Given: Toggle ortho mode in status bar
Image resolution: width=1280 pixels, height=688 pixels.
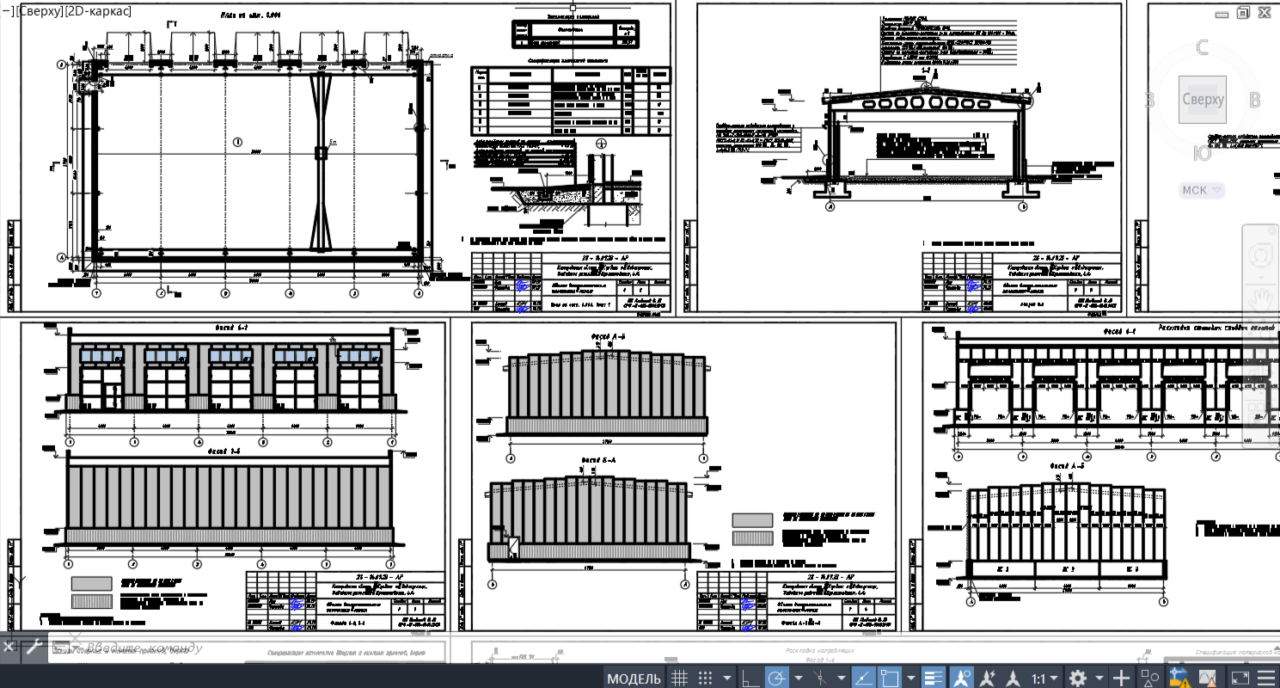Looking at the screenshot, I should (x=750, y=678).
